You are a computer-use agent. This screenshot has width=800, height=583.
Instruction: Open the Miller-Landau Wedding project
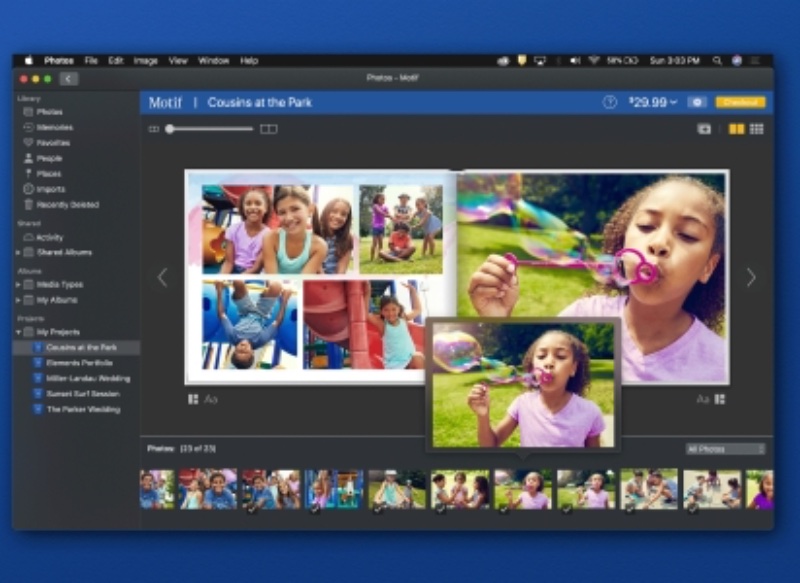(88, 378)
